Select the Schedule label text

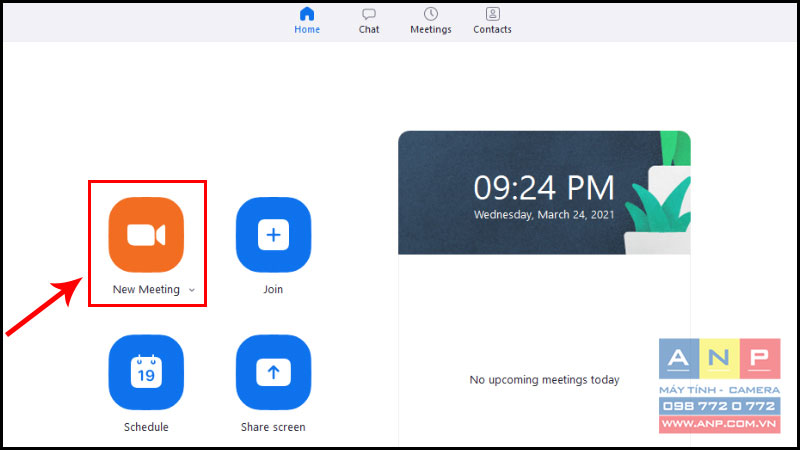pos(146,427)
